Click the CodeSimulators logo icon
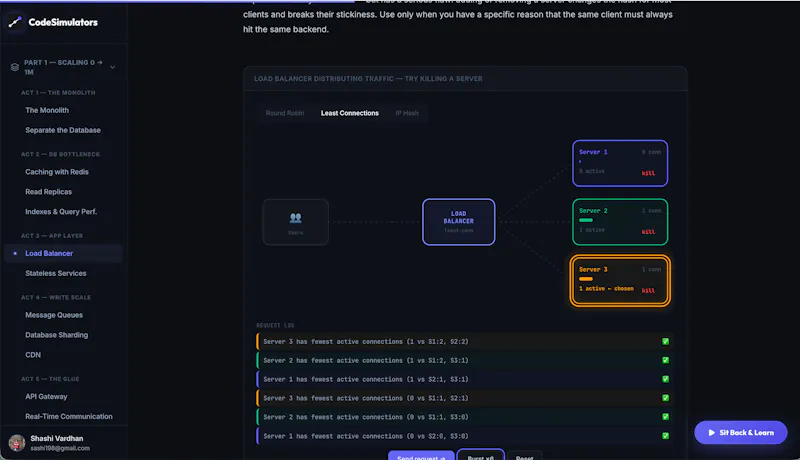Screen dimensions: 800x460 tap(15, 22)
